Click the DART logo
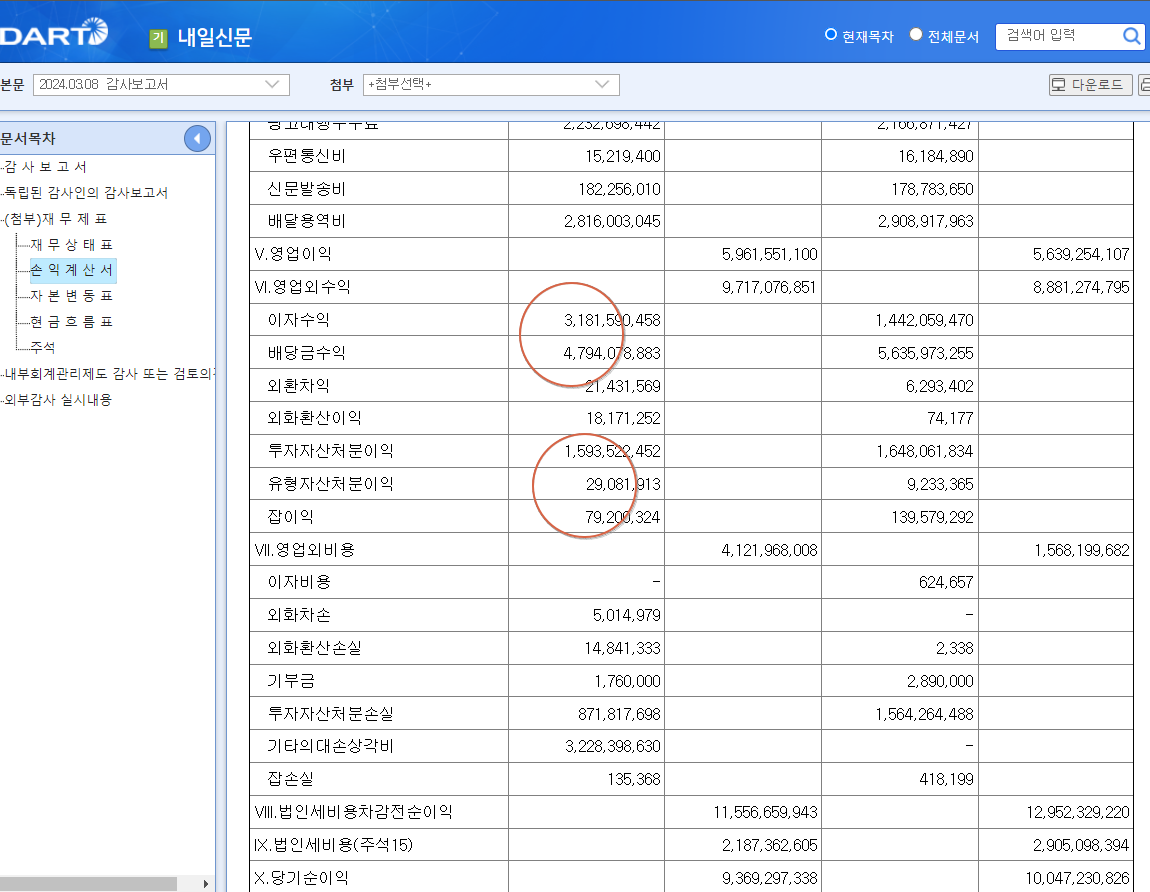 (54, 33)
